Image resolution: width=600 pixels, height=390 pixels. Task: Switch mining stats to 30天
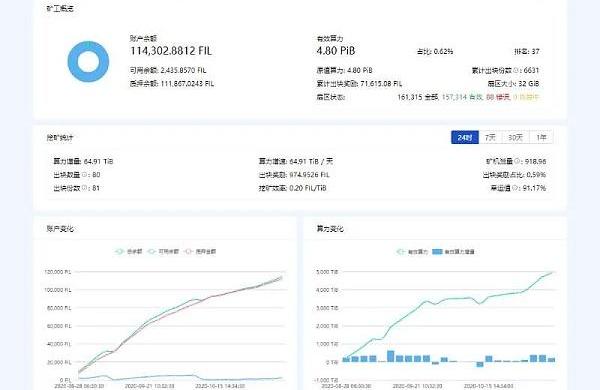pyautogui.click(x=515, y=137)
